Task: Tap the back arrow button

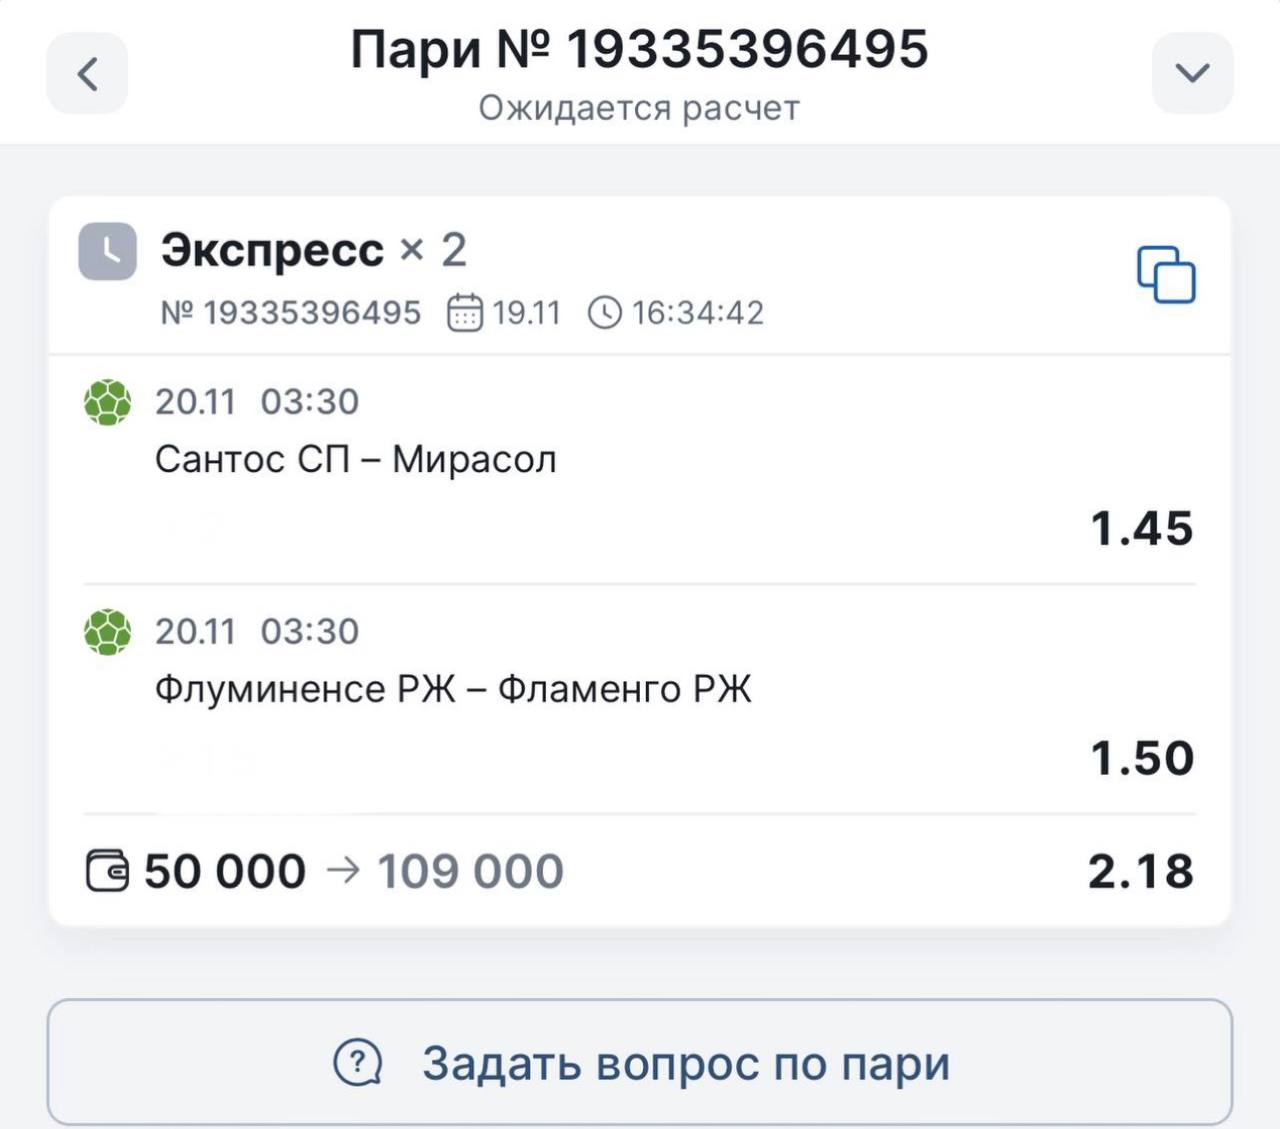Action: pyautogui.click(x=87, y=73)
